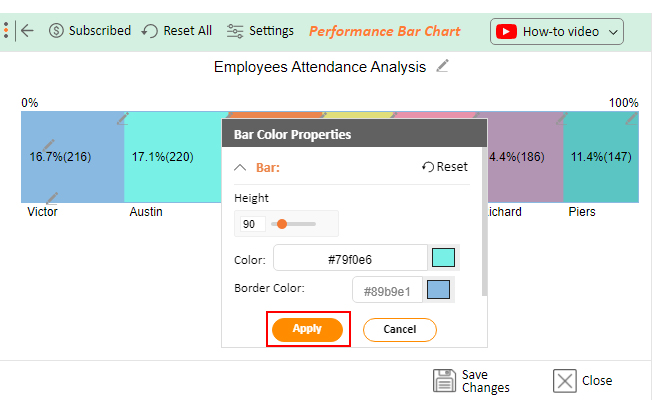Click the Apply button
The height and width of the screenshot is (413, 652).
307,329
